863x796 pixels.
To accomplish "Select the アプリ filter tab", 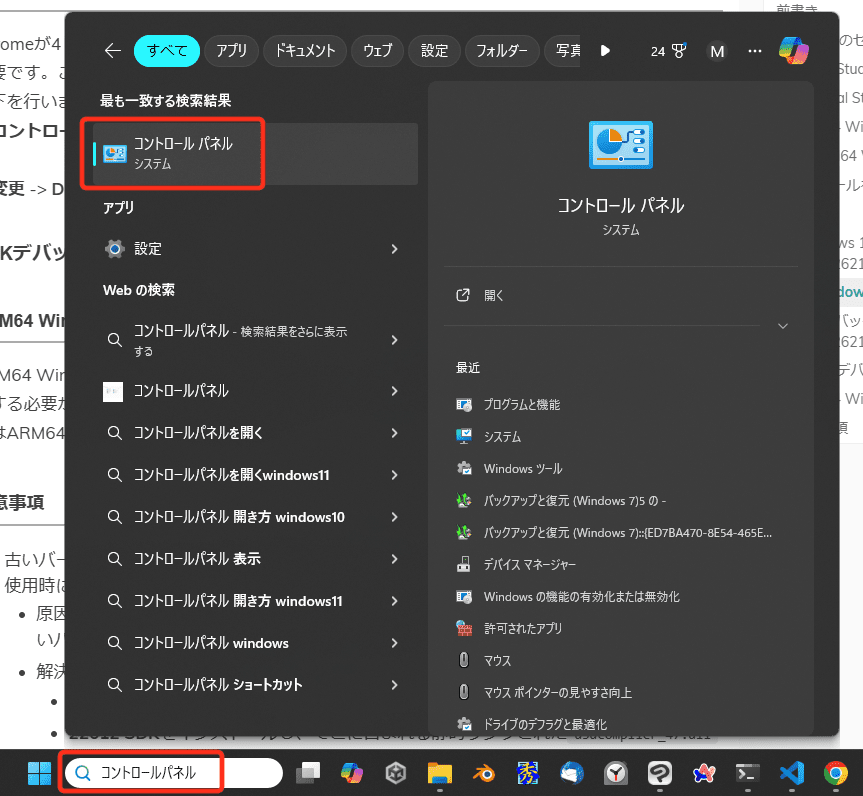I will tap(232, 51).
